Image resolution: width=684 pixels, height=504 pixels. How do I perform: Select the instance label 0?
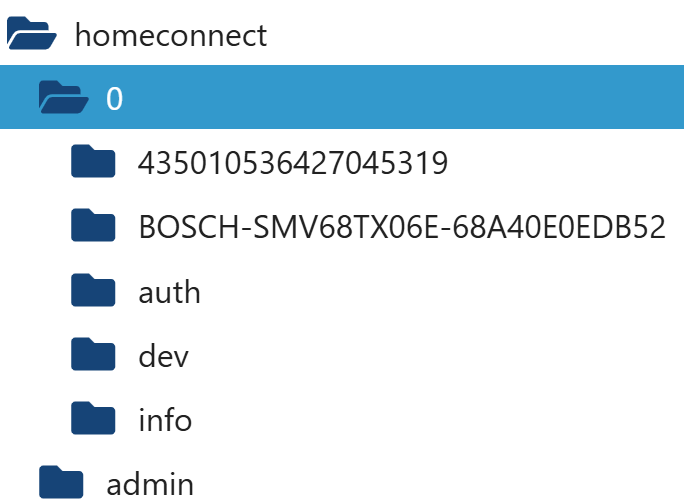coord(115,99)
